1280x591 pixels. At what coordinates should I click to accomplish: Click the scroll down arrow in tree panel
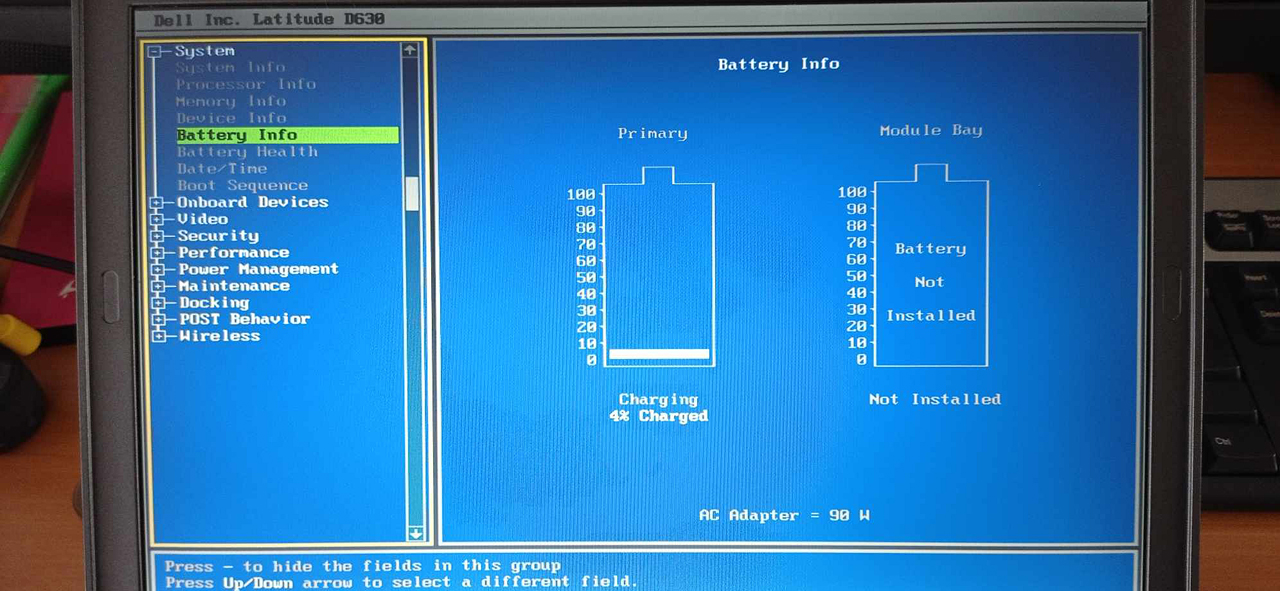coord(416,534)
